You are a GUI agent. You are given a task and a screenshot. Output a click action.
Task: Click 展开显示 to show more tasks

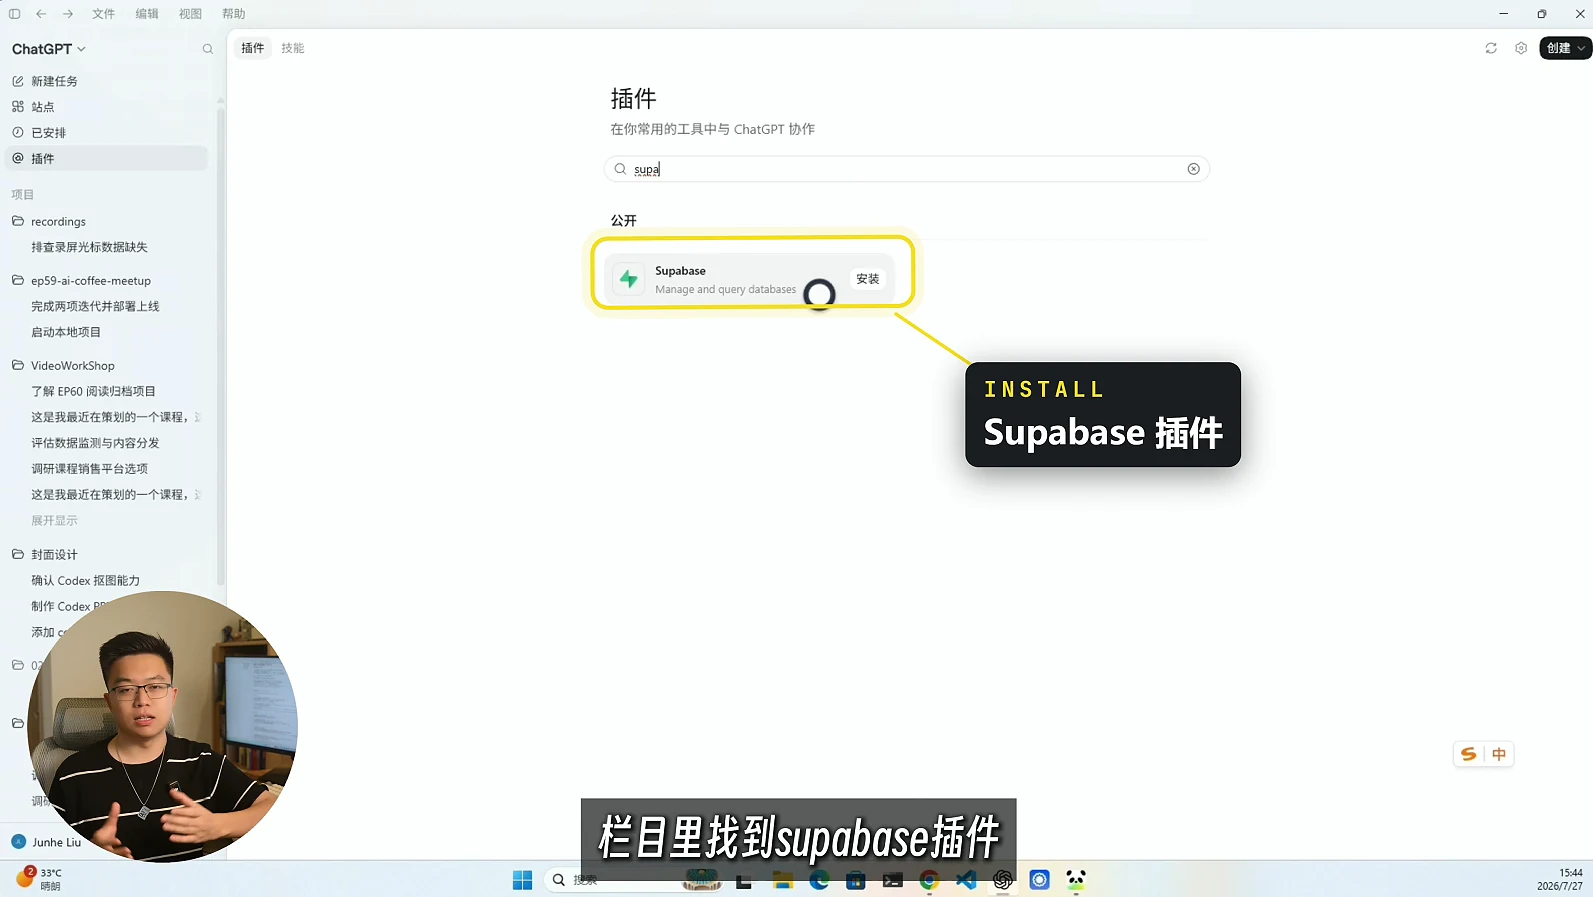(x=54, y=521)
